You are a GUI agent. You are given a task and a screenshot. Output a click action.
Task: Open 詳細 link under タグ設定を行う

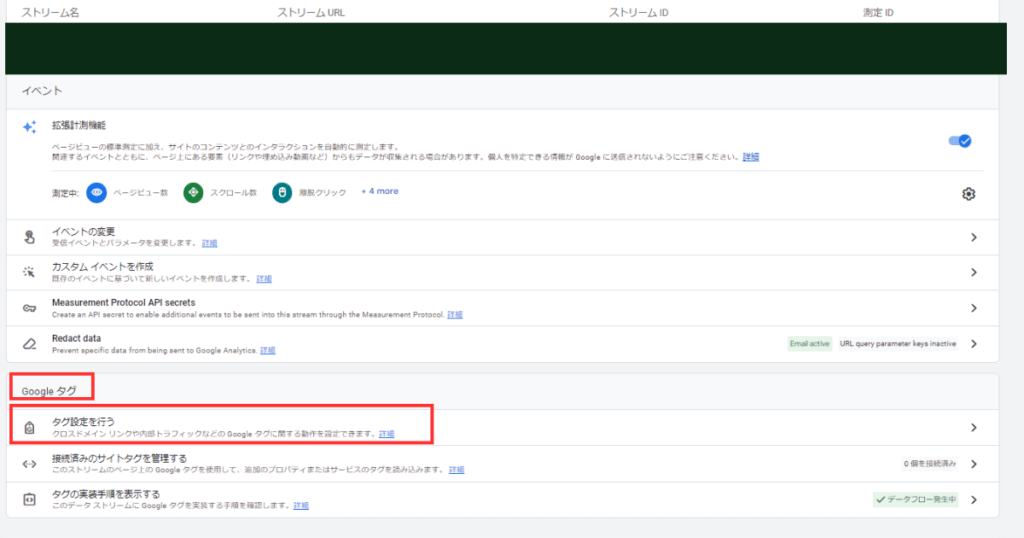(x=387, y=434)
